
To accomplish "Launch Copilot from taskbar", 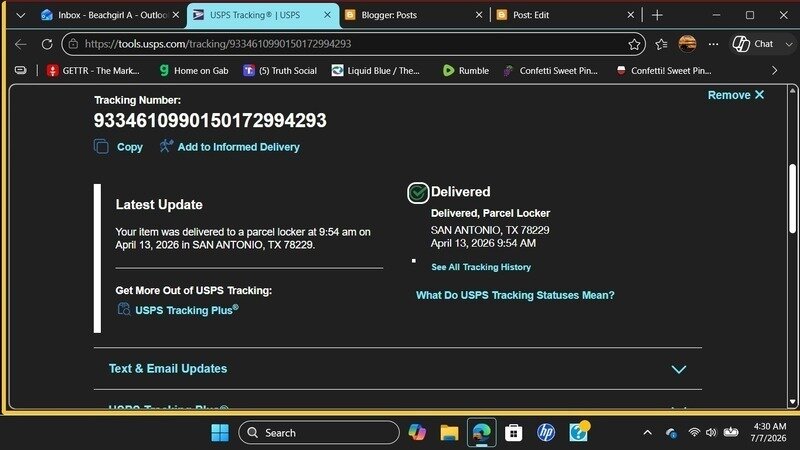I will point(417,433).
